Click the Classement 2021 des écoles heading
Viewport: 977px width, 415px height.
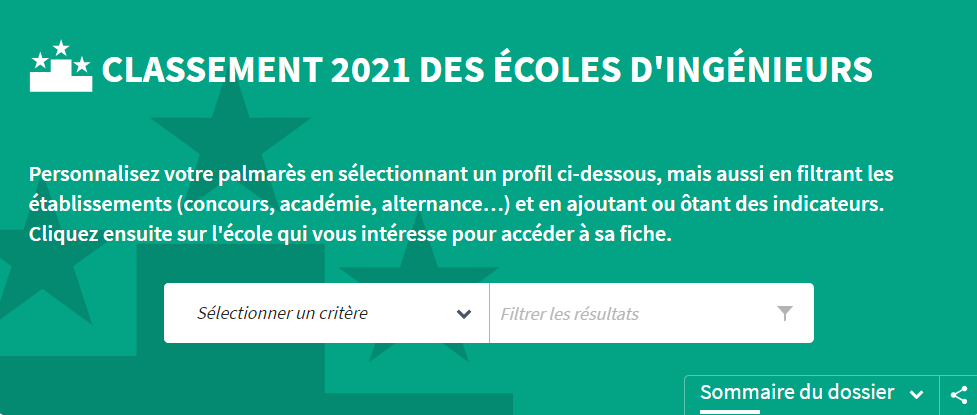point(487,69)
